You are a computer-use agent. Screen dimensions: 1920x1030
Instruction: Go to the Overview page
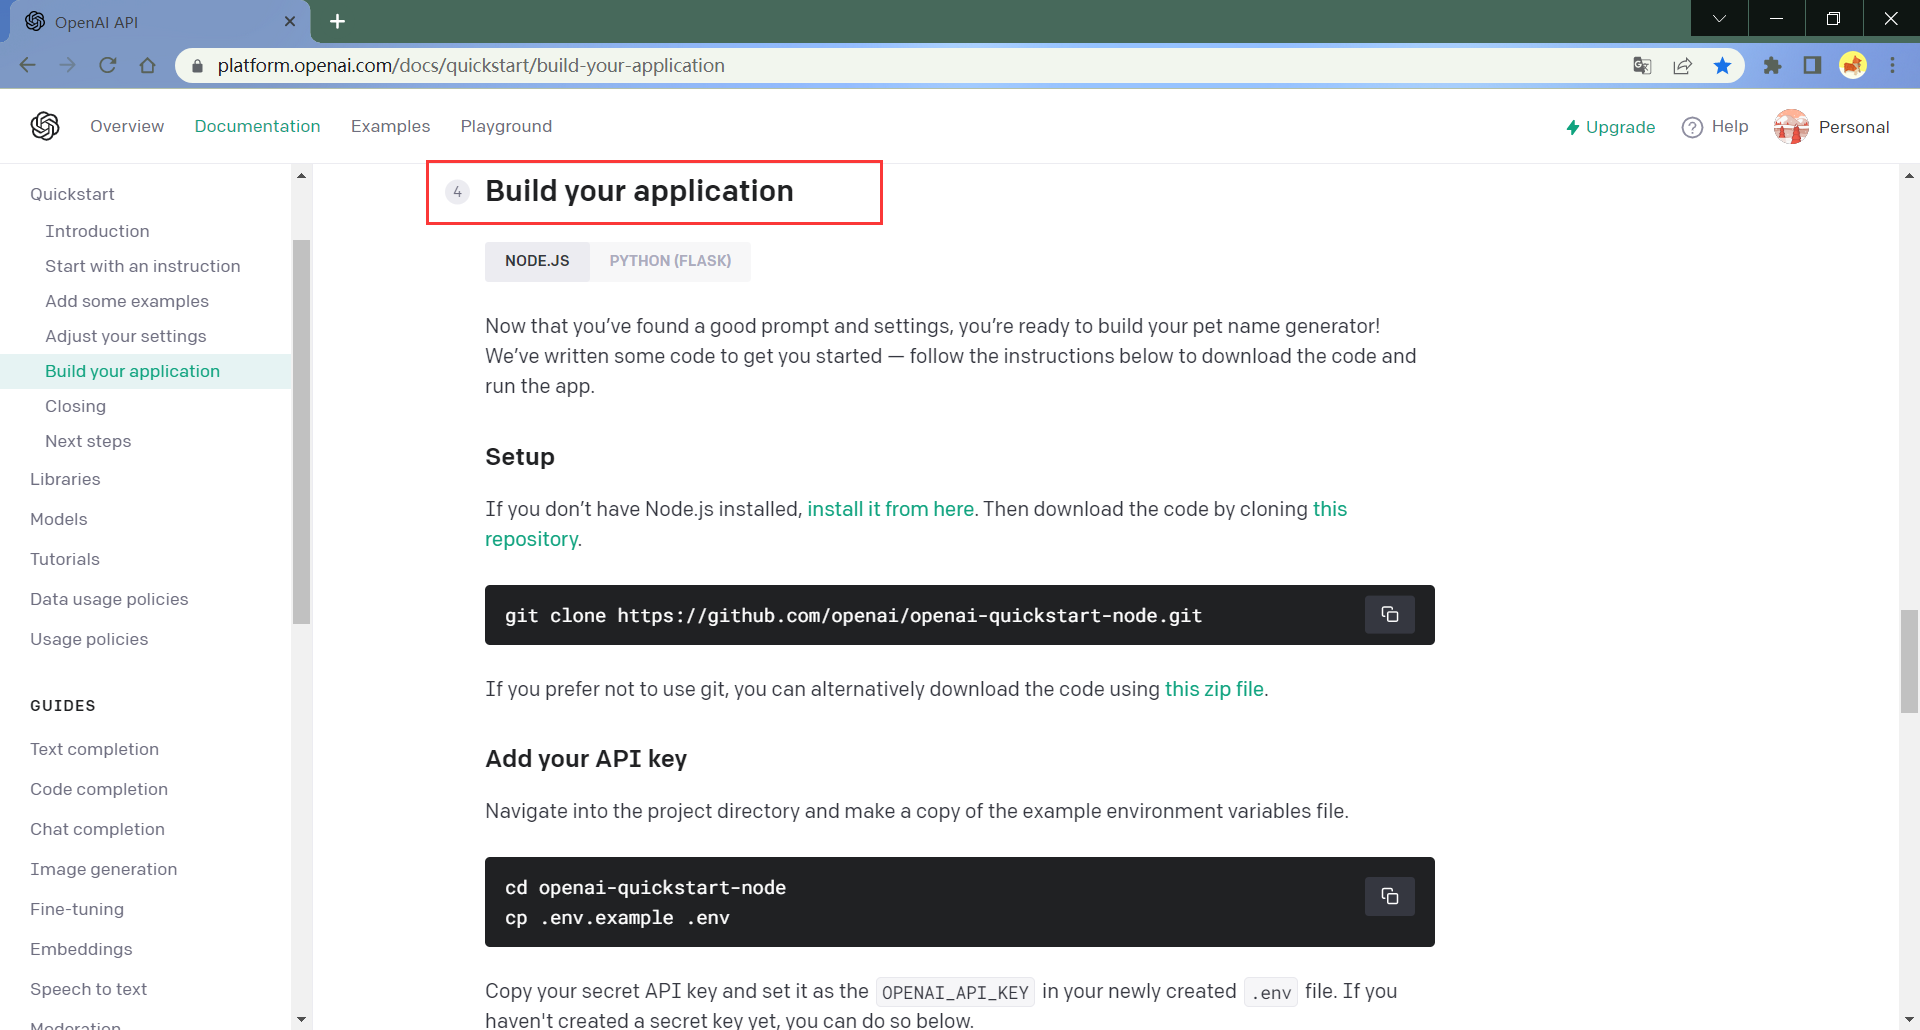point(127,126)
